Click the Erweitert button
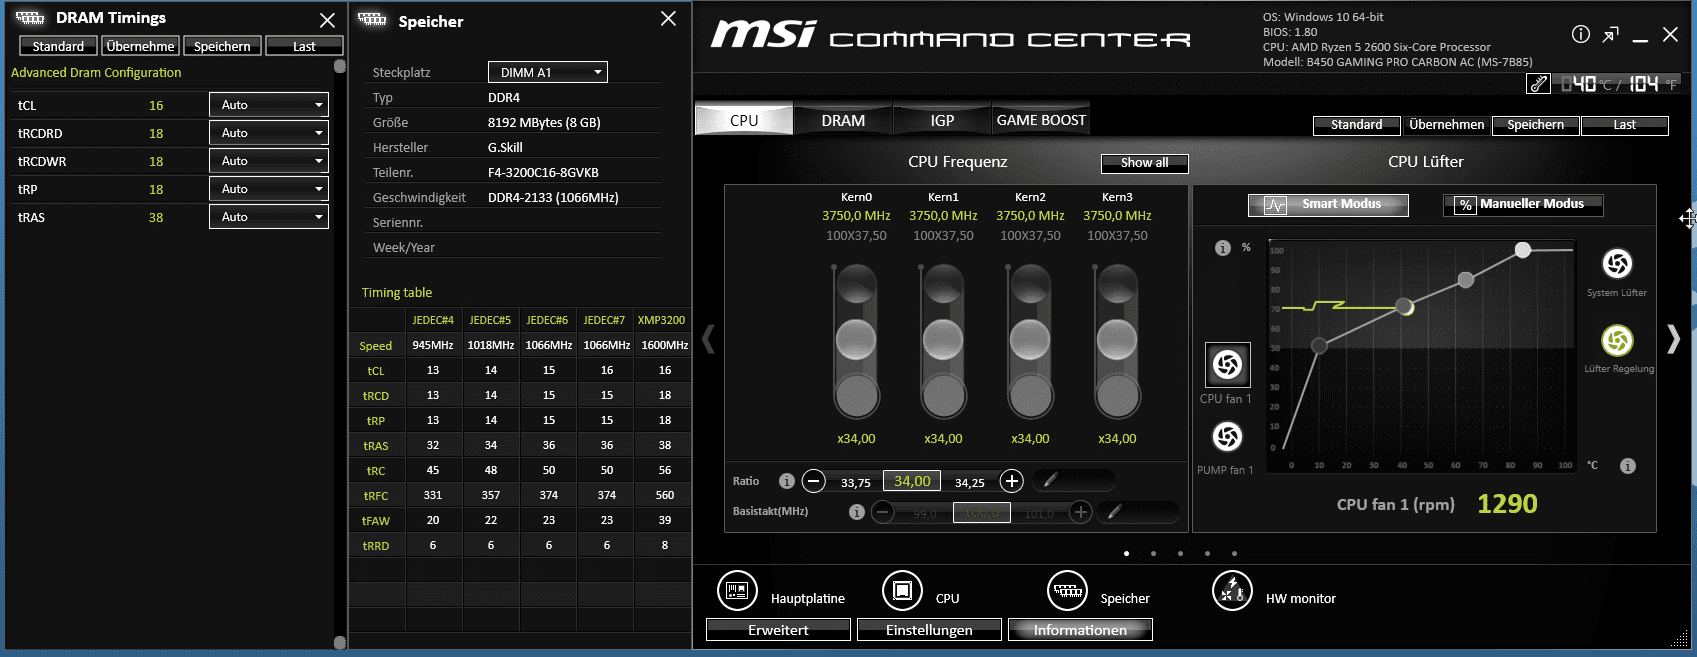 tap(778, 630)
